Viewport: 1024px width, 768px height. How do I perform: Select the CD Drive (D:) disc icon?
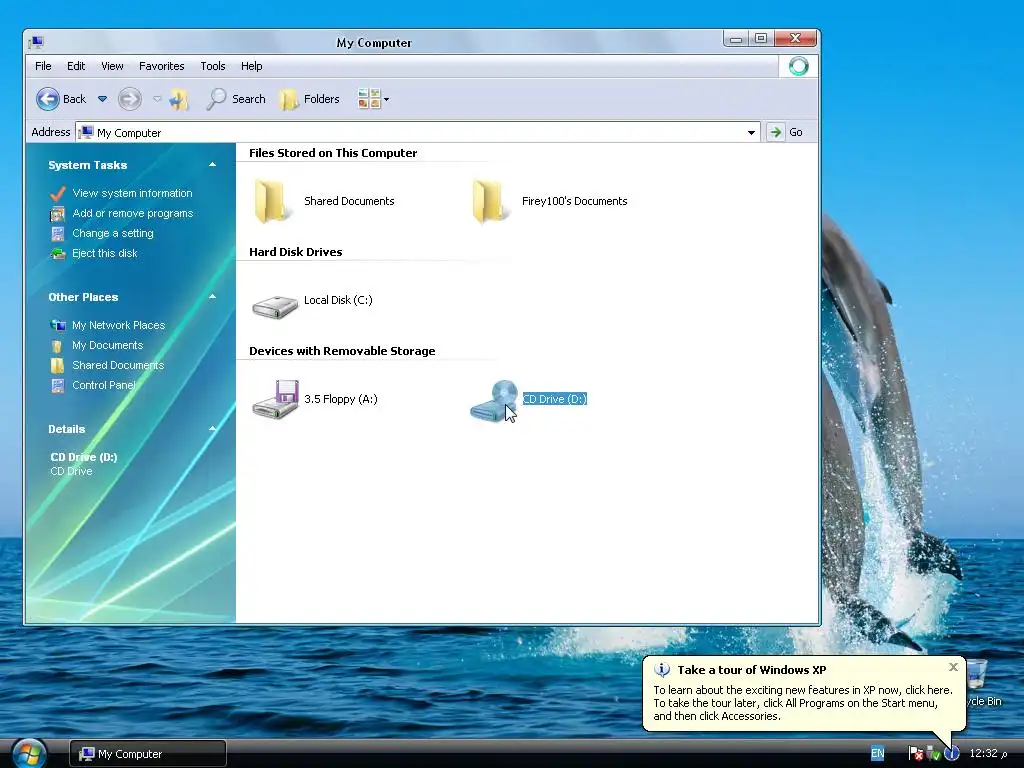point(494,400)
